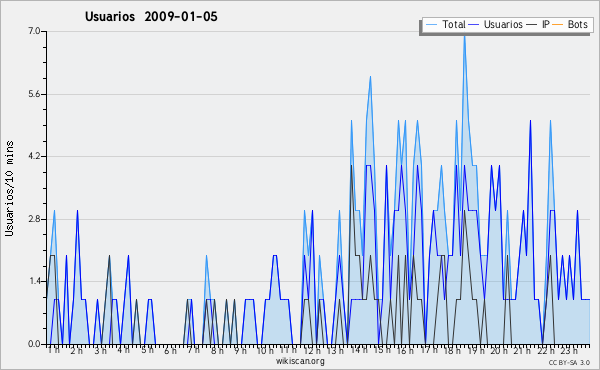Screen dimensions: 600x370
Task: Click the dark blue Usuarios legend line
Action: pos(474,25)
